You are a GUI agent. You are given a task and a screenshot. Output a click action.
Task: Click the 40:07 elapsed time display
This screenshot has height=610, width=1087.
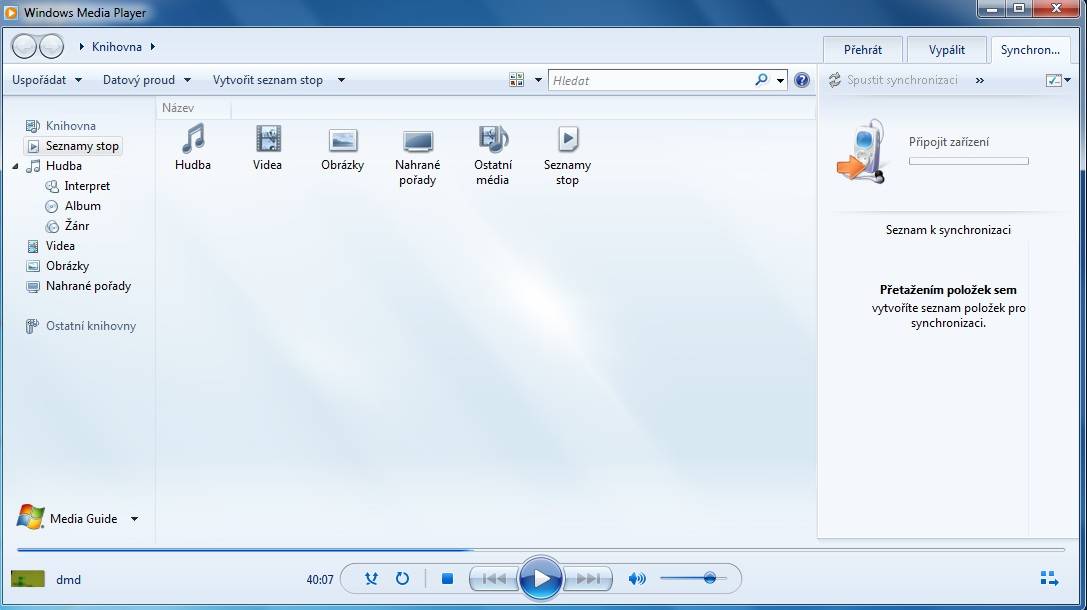coord(320,580)
